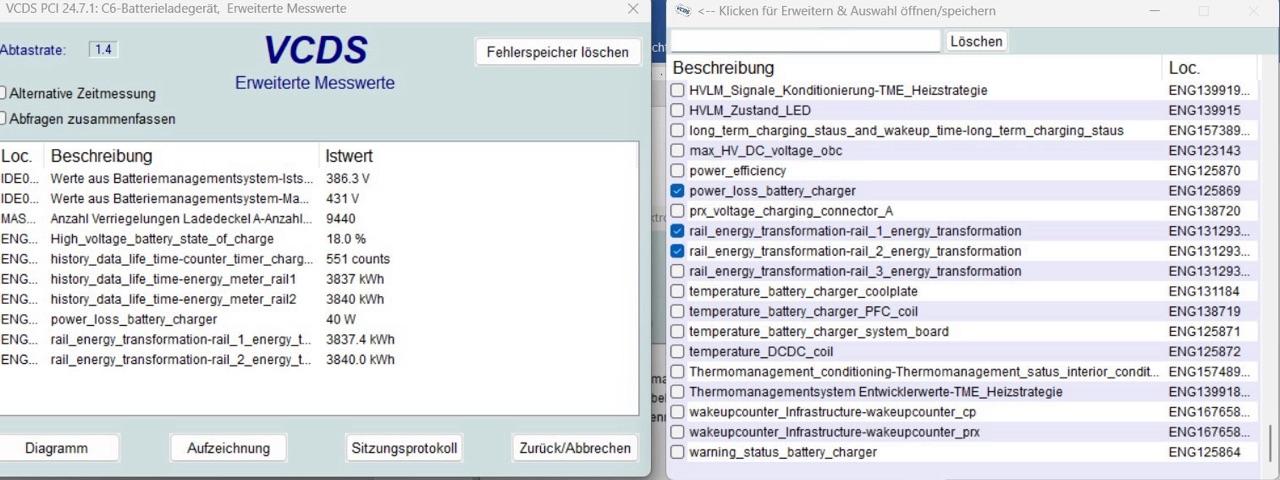The height and width of the screenshot is (480, 1280).
Task: Check power_efficiency box
Action: [x=678, y=170]
